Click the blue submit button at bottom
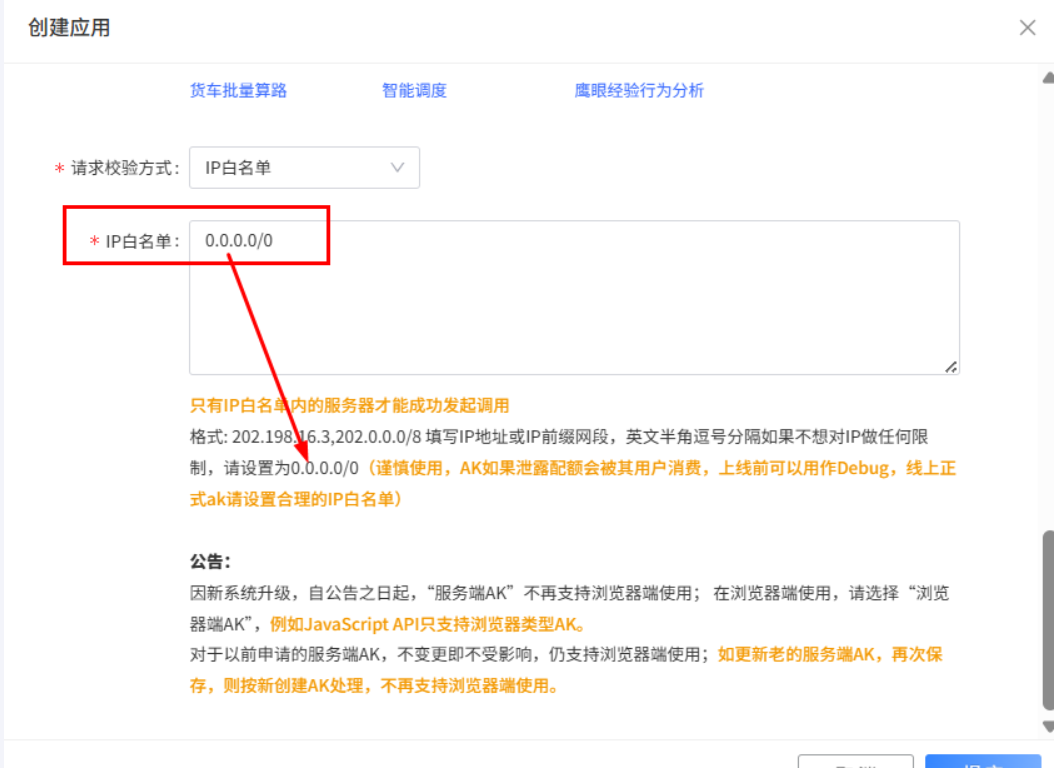The image size is (1054, 768). pyautogui.click(x=982, y=762)
